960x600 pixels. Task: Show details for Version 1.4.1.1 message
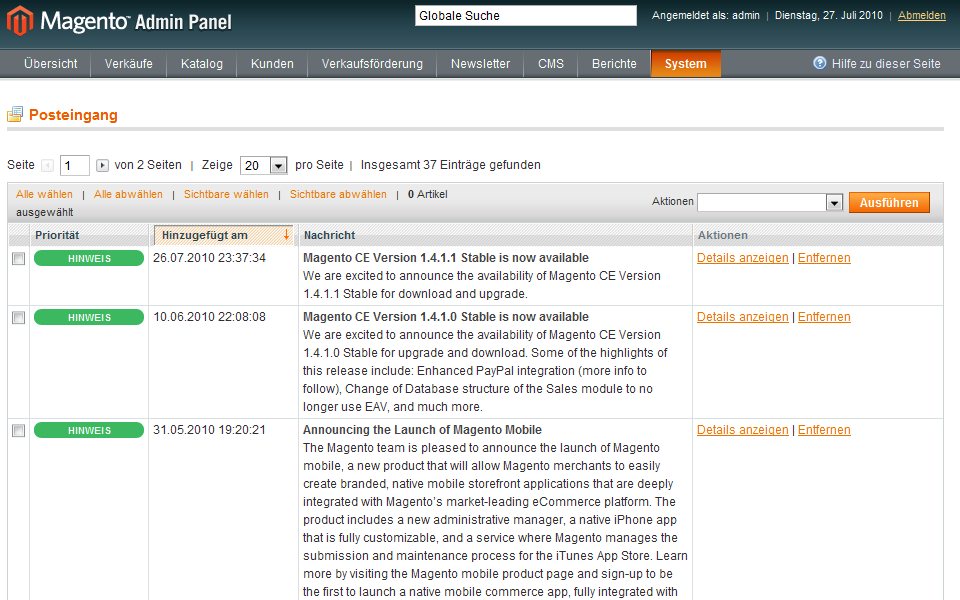[x=743, y=258]
